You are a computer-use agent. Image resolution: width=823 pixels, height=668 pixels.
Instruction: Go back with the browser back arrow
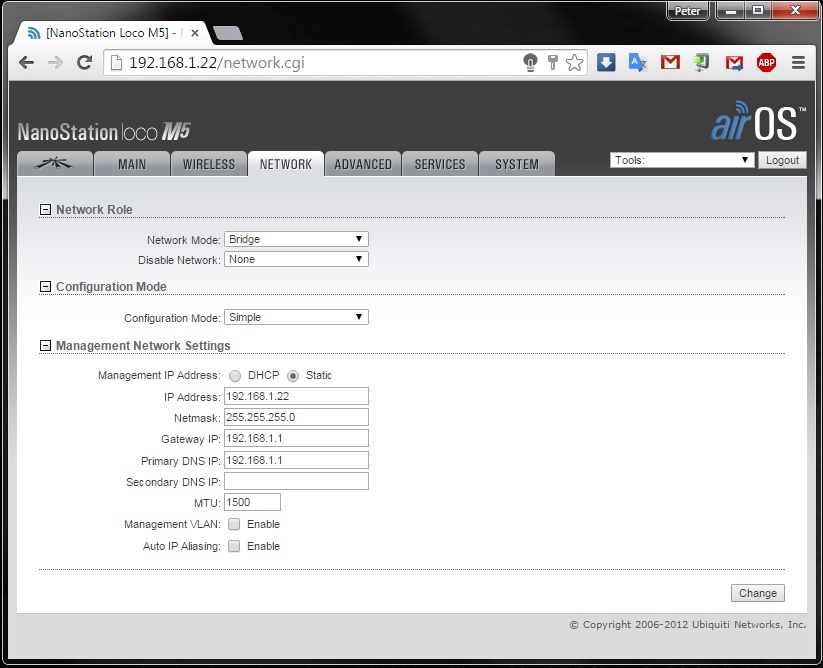(26, 63)
